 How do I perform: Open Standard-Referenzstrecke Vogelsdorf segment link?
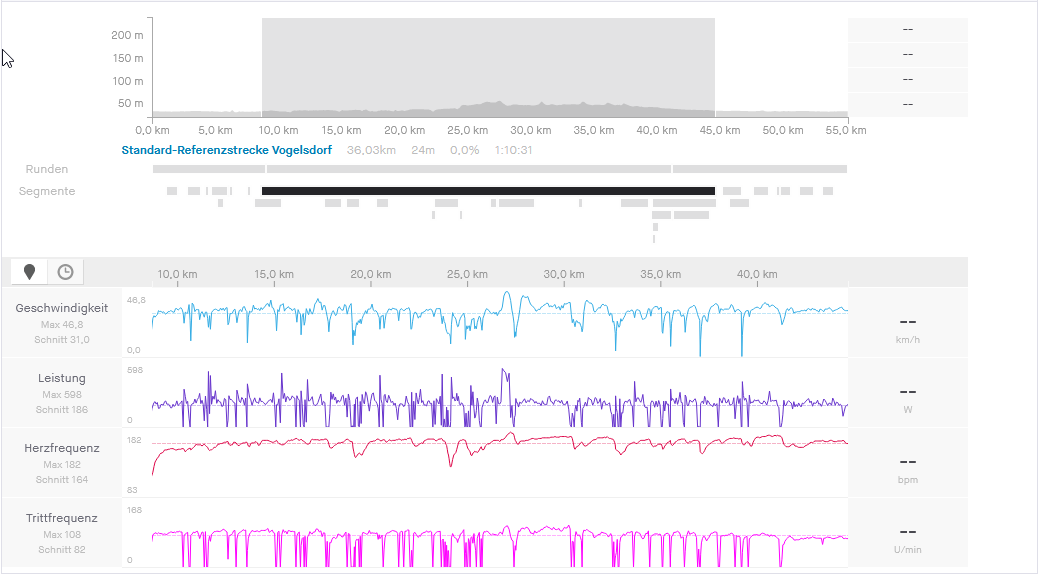click(x=226, y=150)
